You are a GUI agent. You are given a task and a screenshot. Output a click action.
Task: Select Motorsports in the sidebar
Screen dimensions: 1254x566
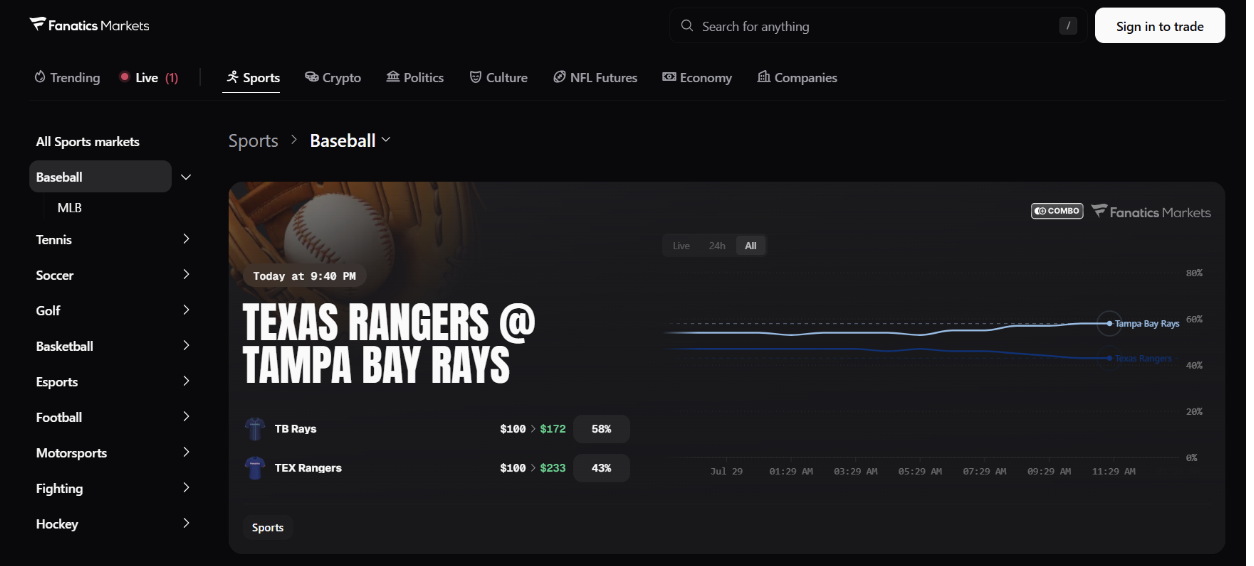pos(71,453)
